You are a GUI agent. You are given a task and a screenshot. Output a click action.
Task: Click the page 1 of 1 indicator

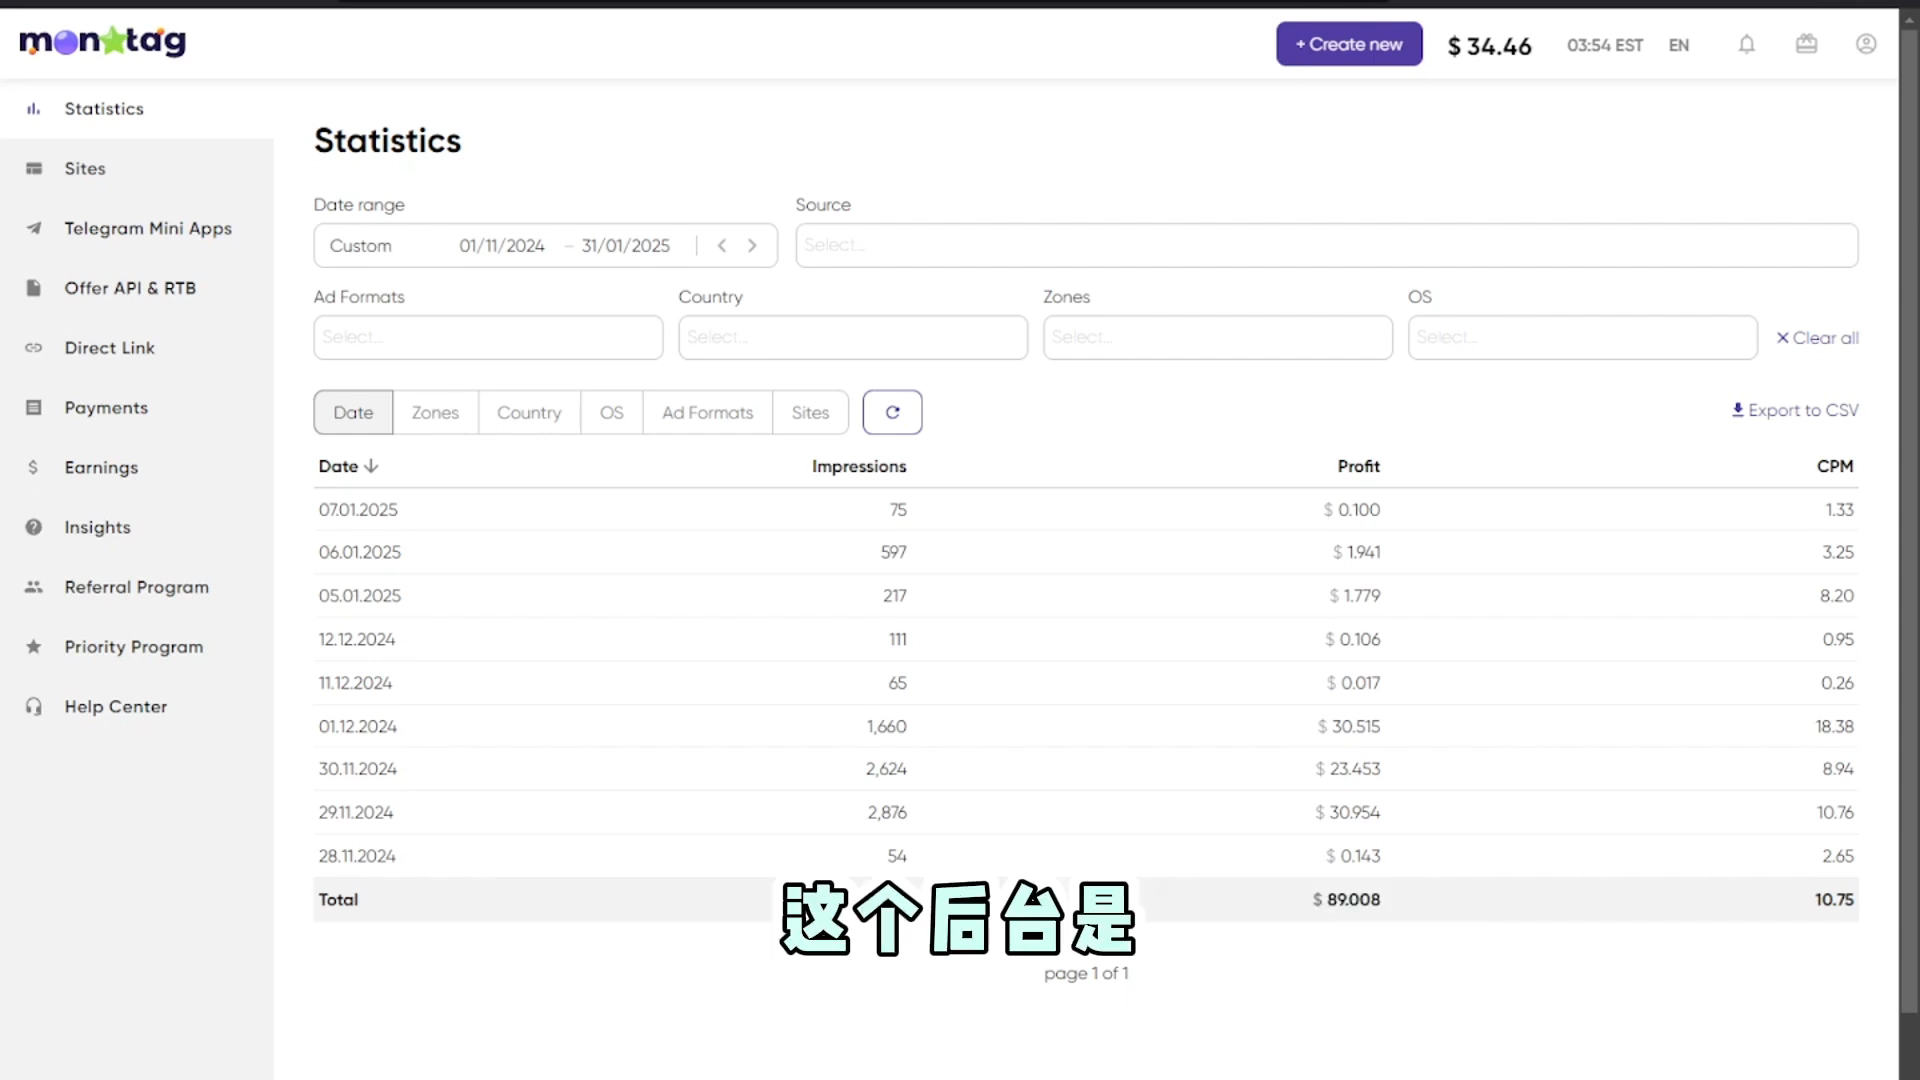point(1086,973)
